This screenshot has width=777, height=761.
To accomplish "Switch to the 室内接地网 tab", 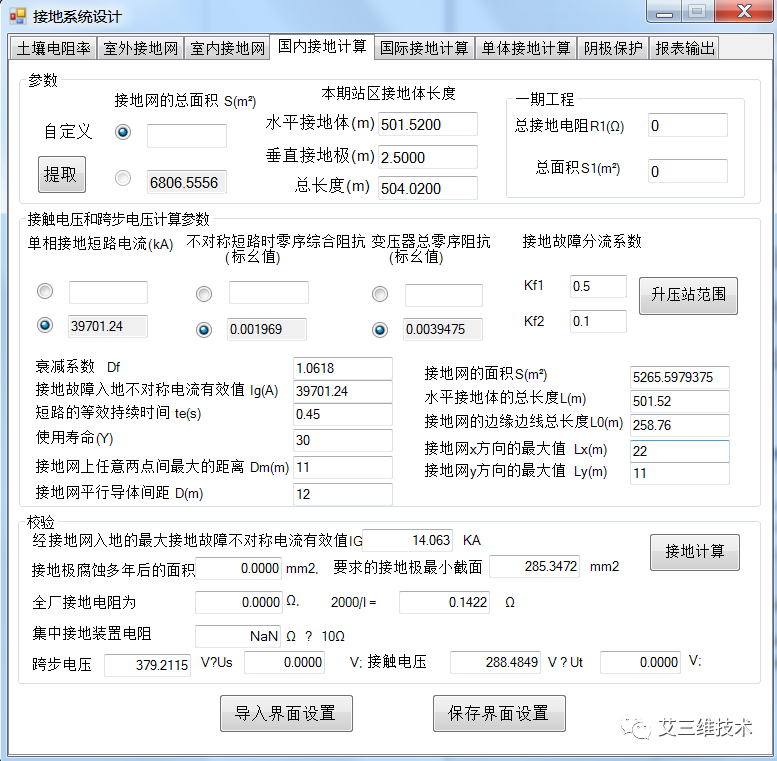I will pyautogui.click(x=227, y=48).
